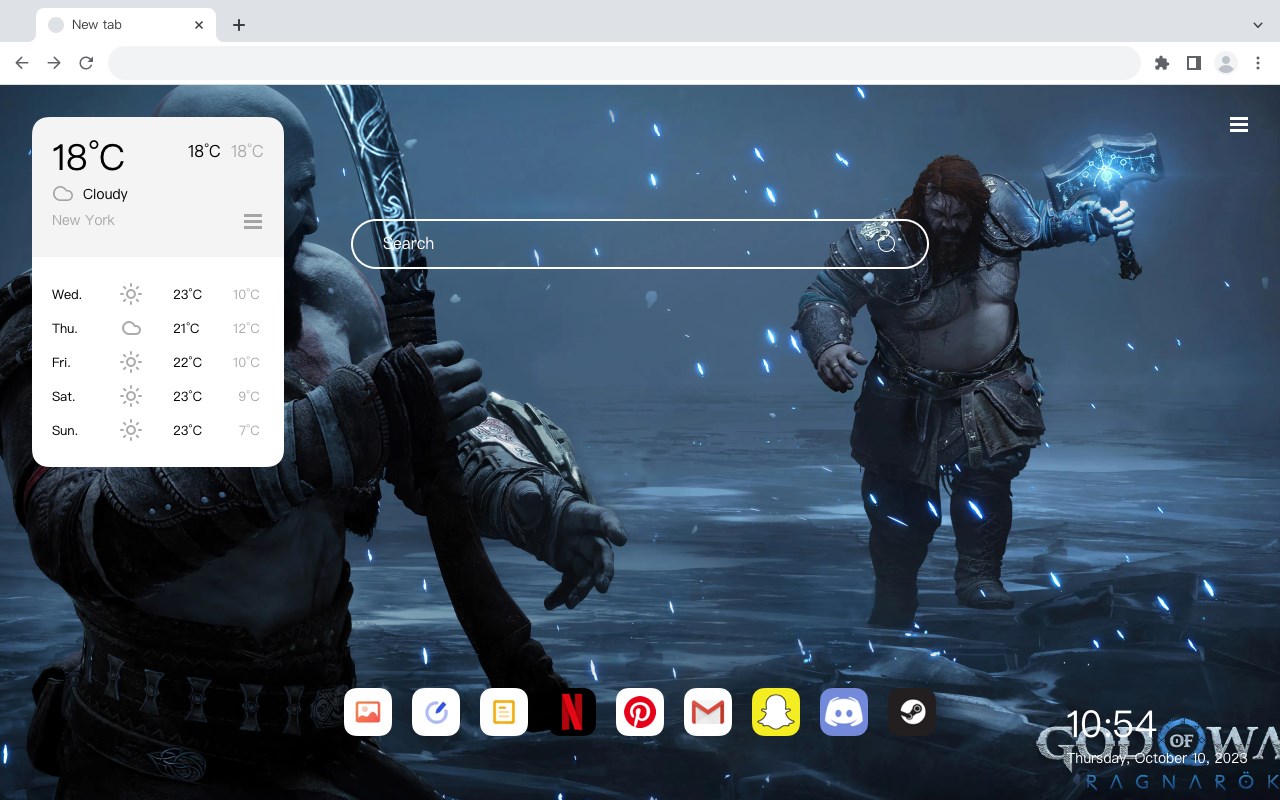Click the sun icon in the Sun. row

pos(131,430)
